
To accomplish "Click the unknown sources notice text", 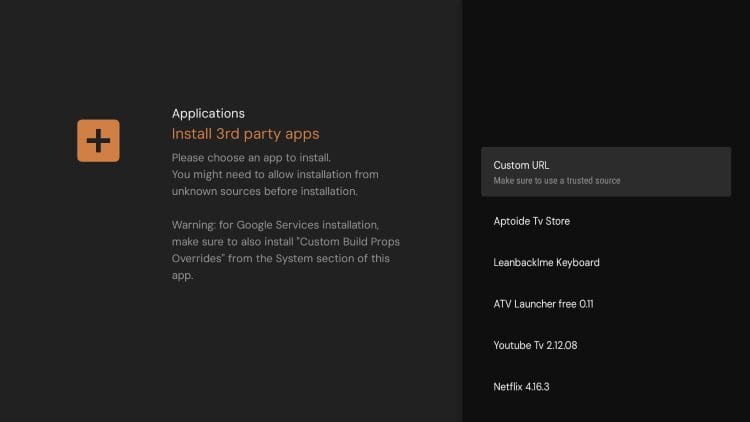I will point(263,191).
